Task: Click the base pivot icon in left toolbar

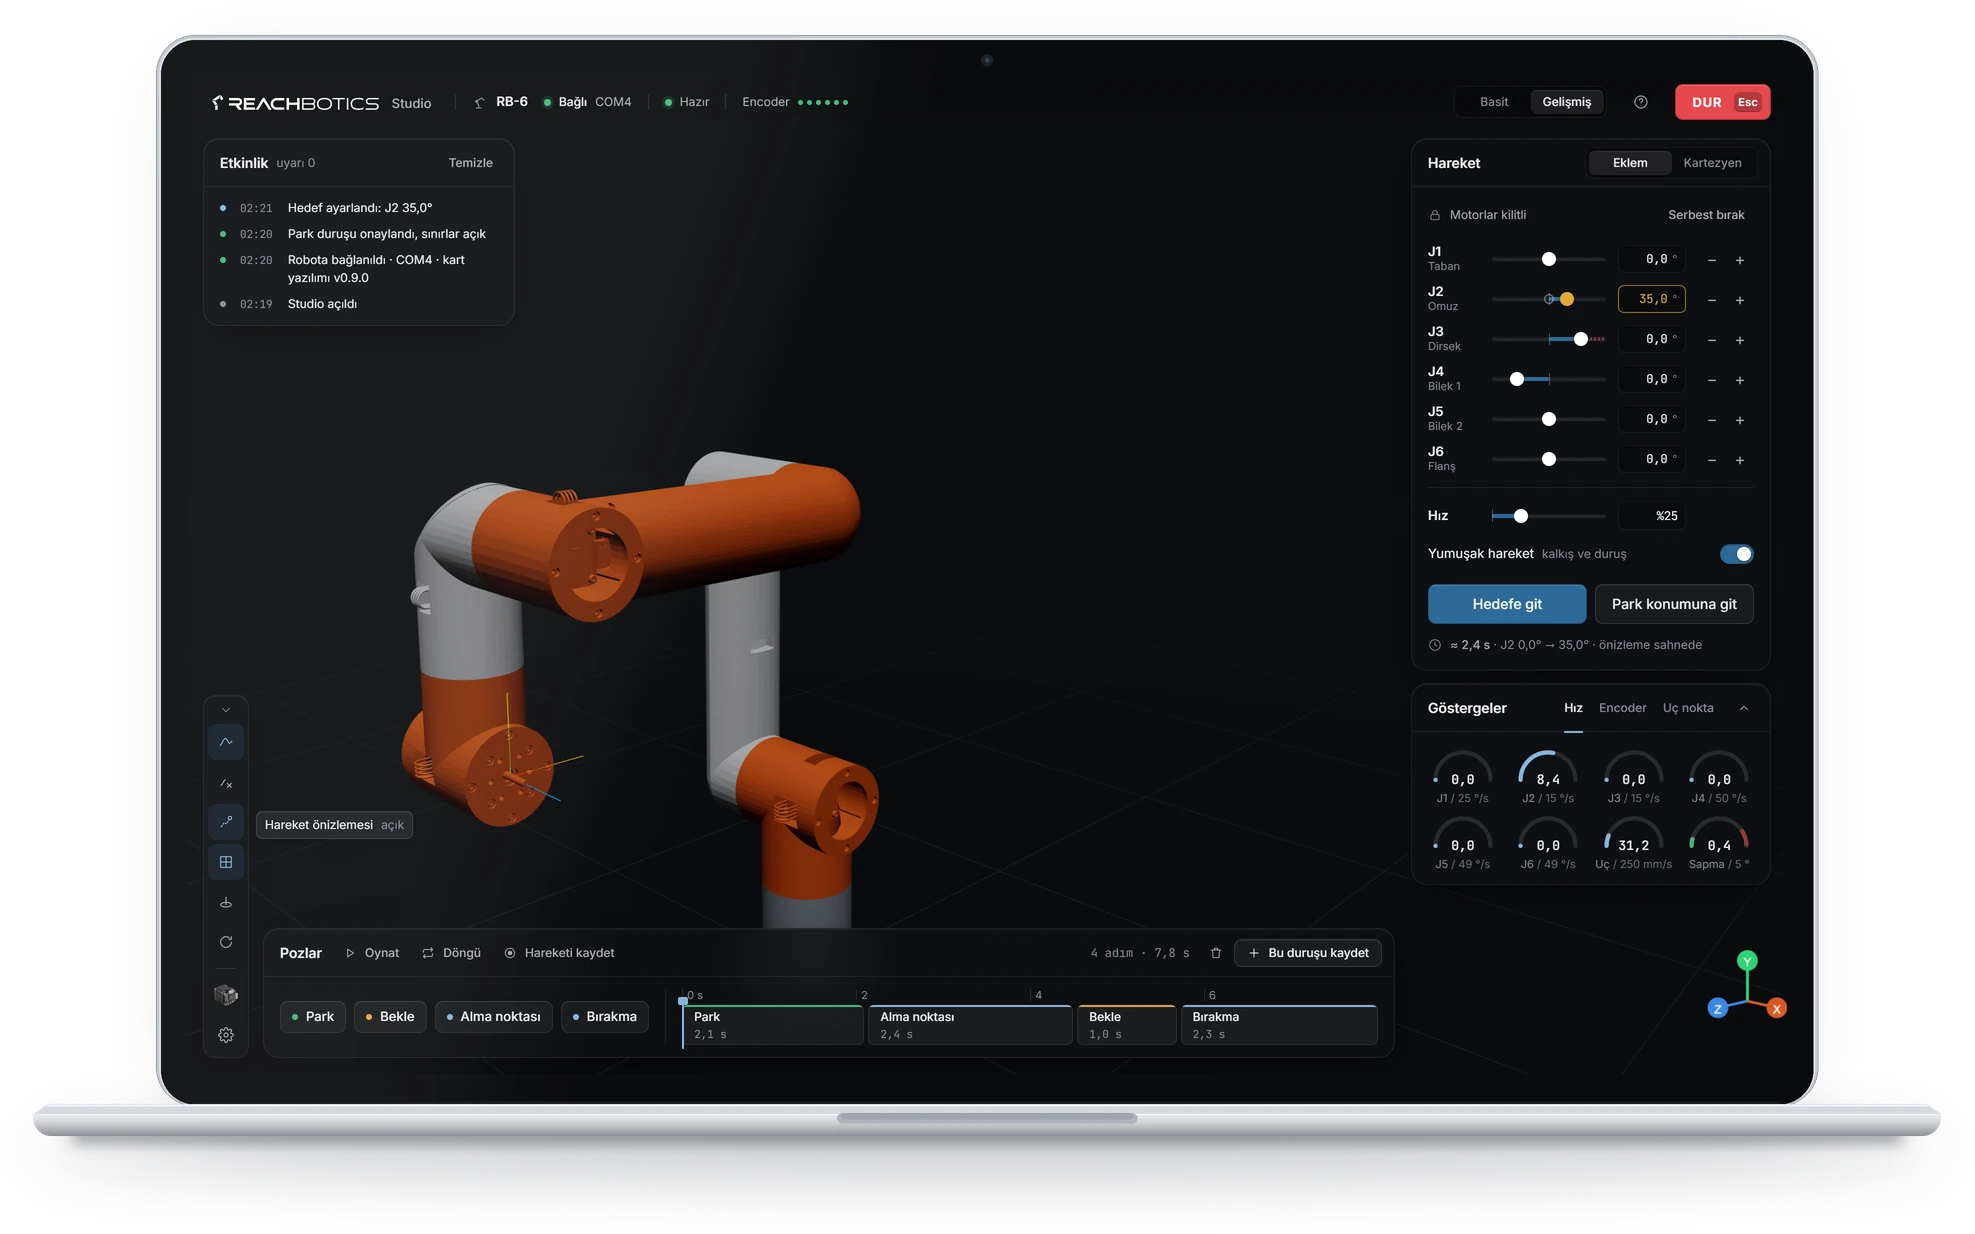Action: pyautogui.click(x=226, y=902)
